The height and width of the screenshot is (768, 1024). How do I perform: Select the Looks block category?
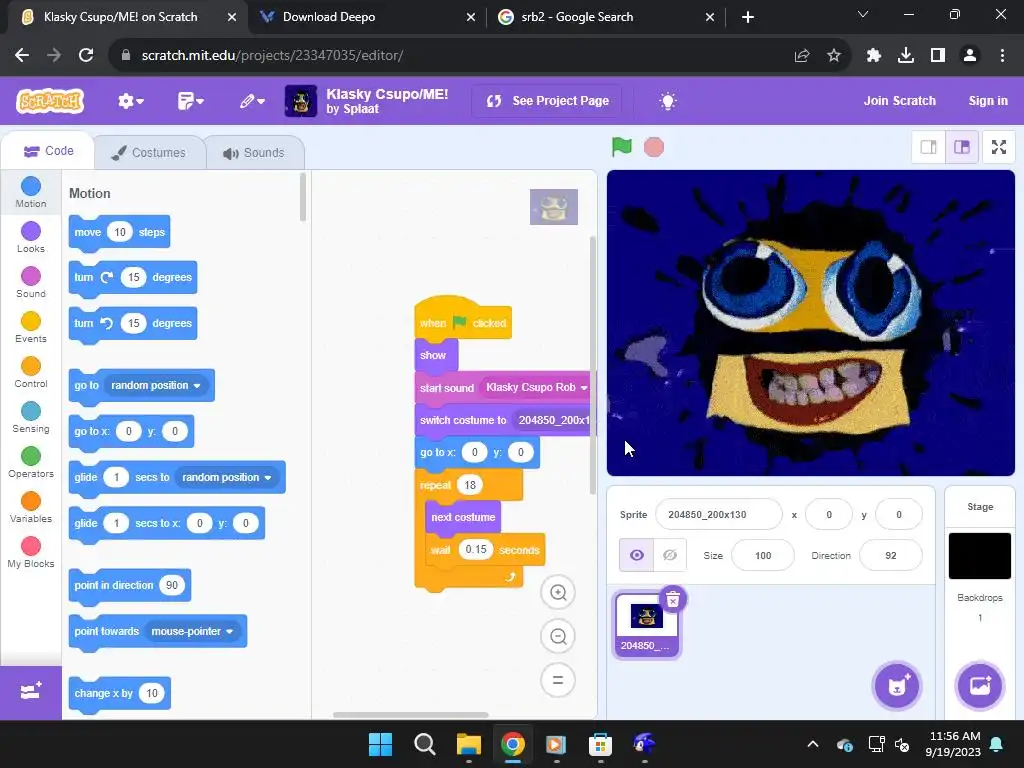(31, 238)
